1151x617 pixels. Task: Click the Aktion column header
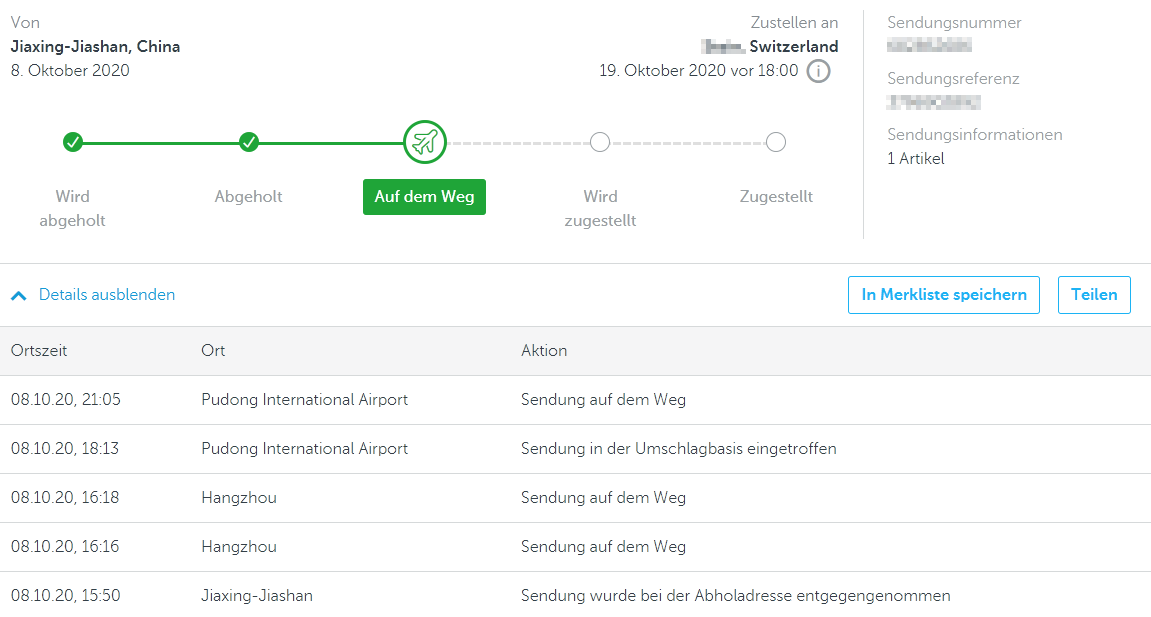[544, 351]
